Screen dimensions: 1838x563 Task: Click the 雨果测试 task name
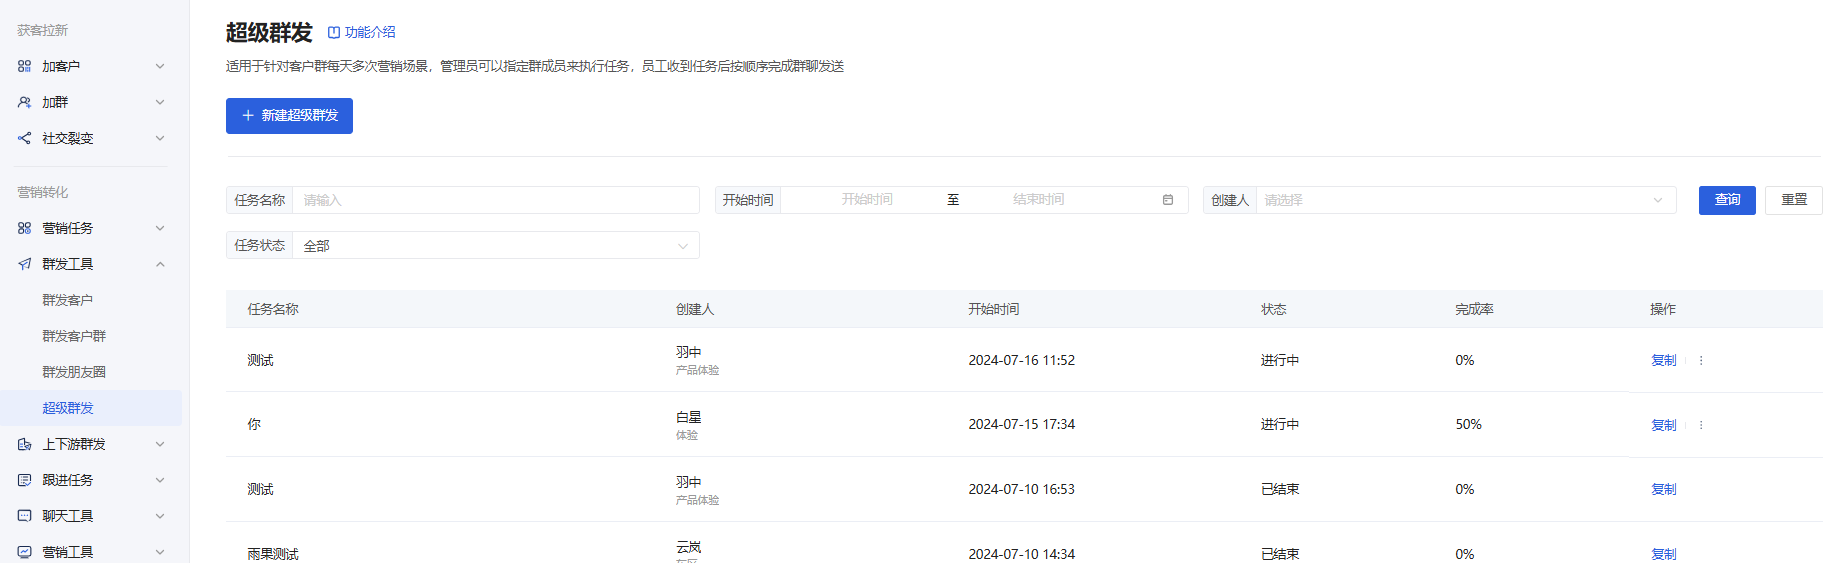(273, 554)
